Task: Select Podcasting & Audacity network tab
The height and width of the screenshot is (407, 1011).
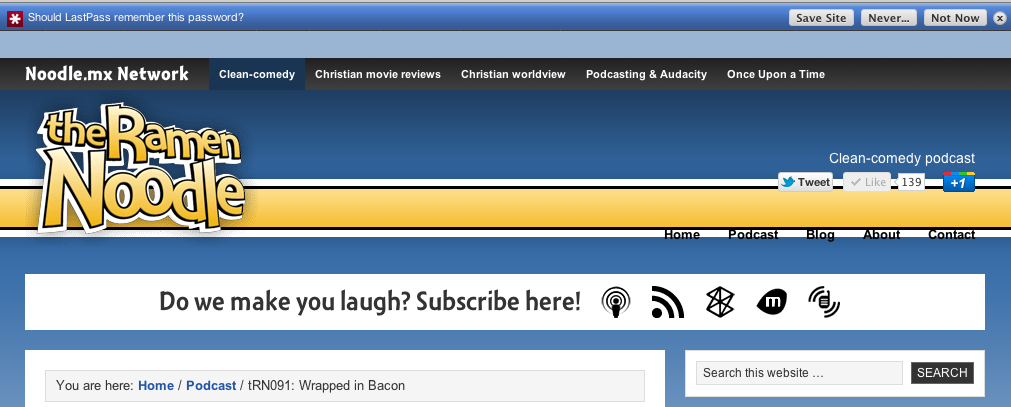Action: coord(646,74)
